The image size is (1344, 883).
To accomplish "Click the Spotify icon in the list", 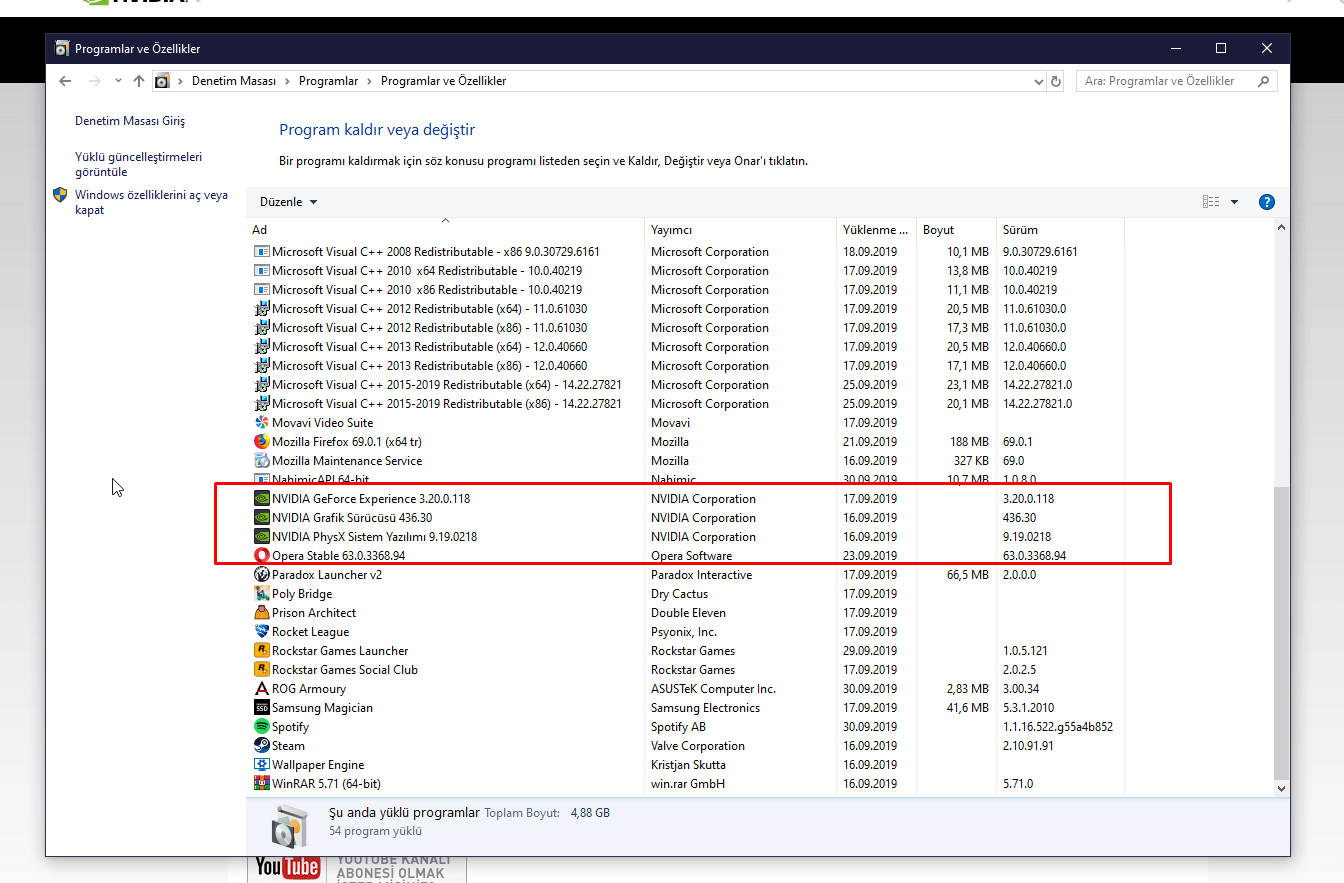I will tap(262, 727).
